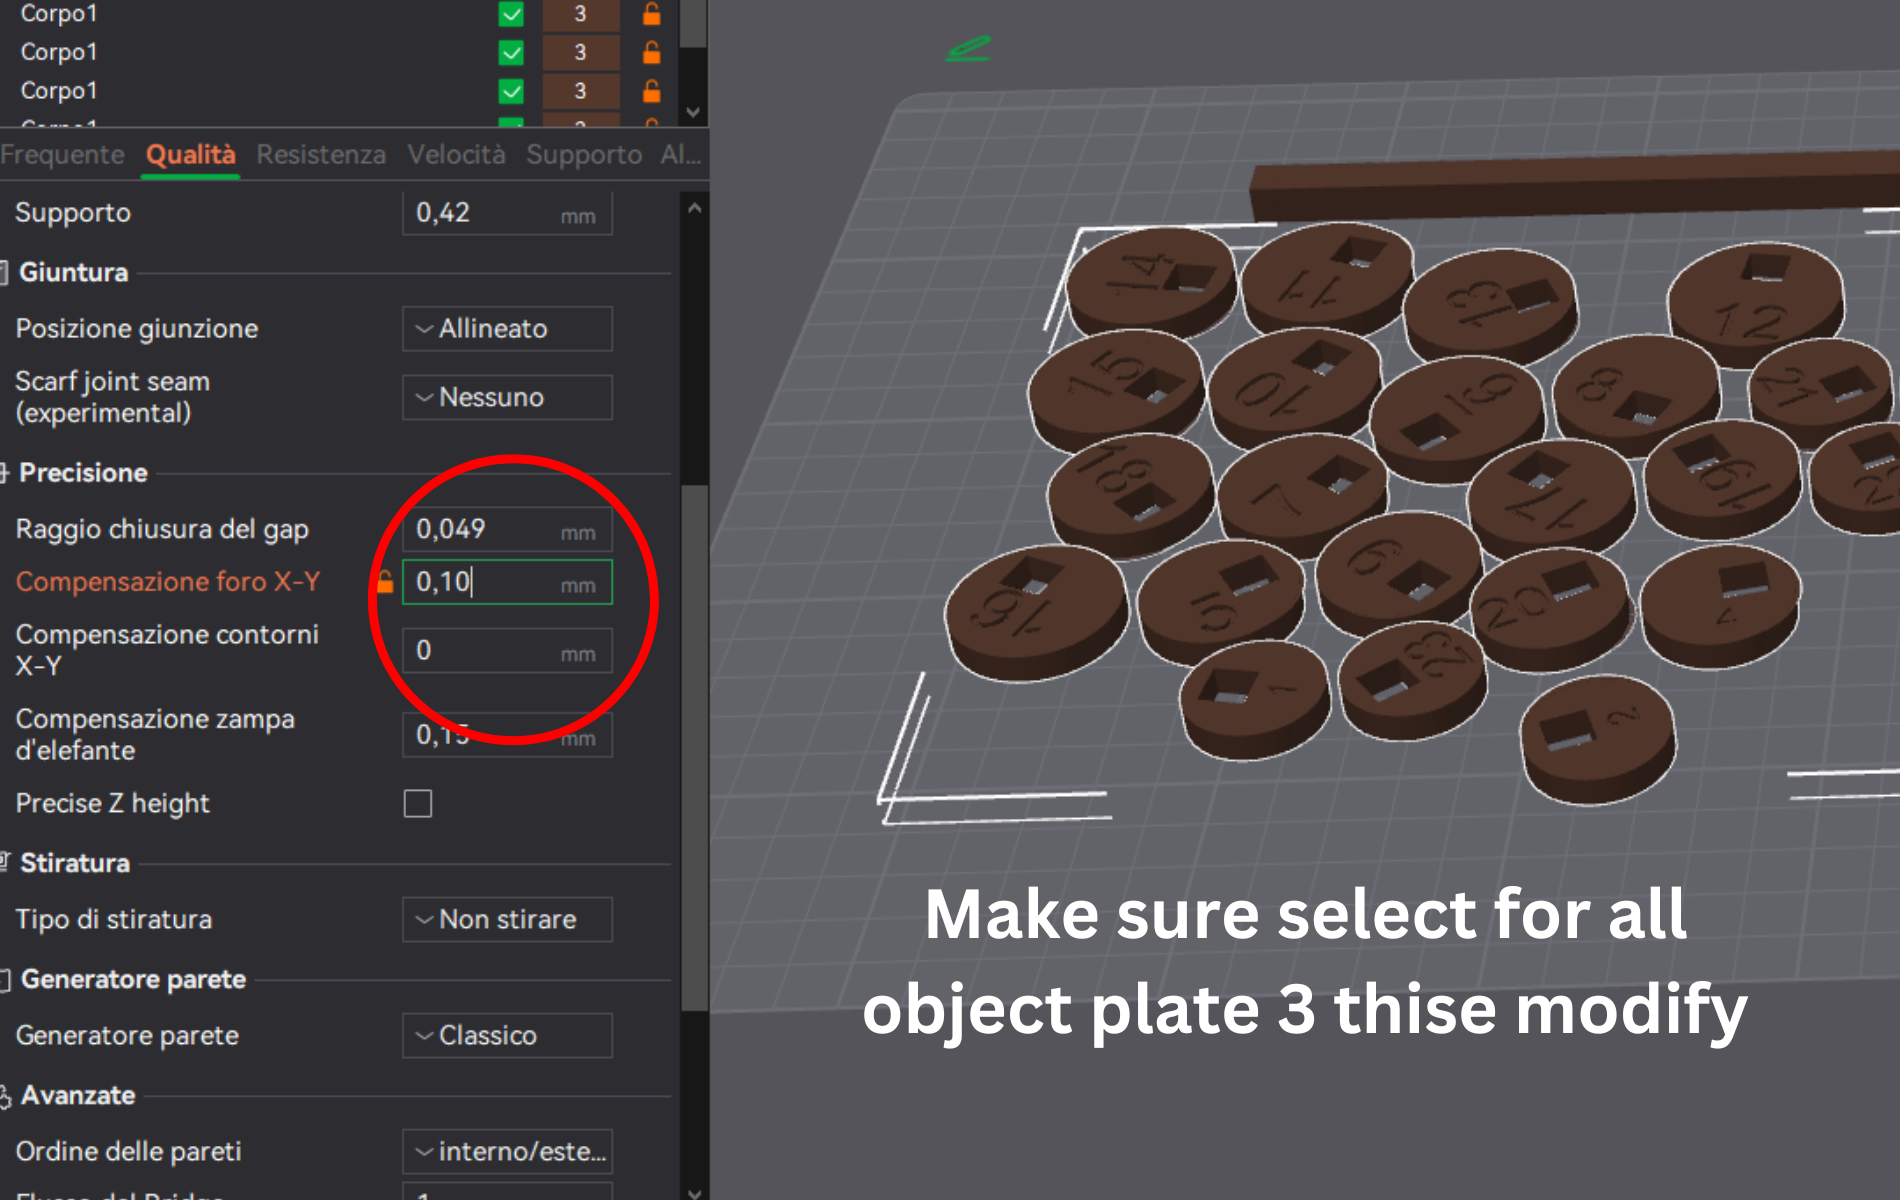
Task: Click the settings panel vertical scrollbar thumb
Action: click(x=694, y=747)
